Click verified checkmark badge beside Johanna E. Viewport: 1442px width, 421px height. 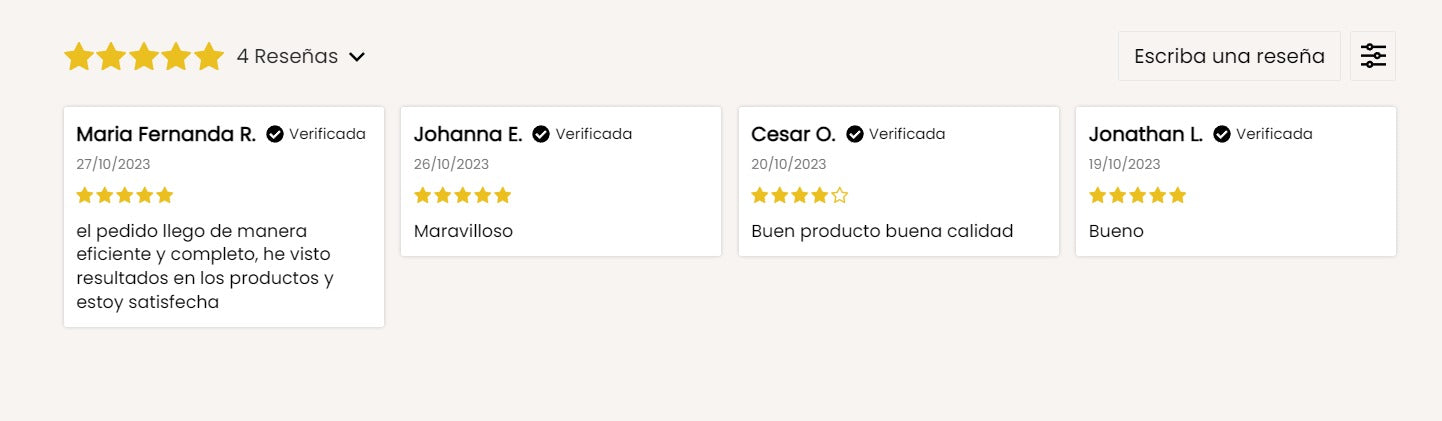point(541,134)
